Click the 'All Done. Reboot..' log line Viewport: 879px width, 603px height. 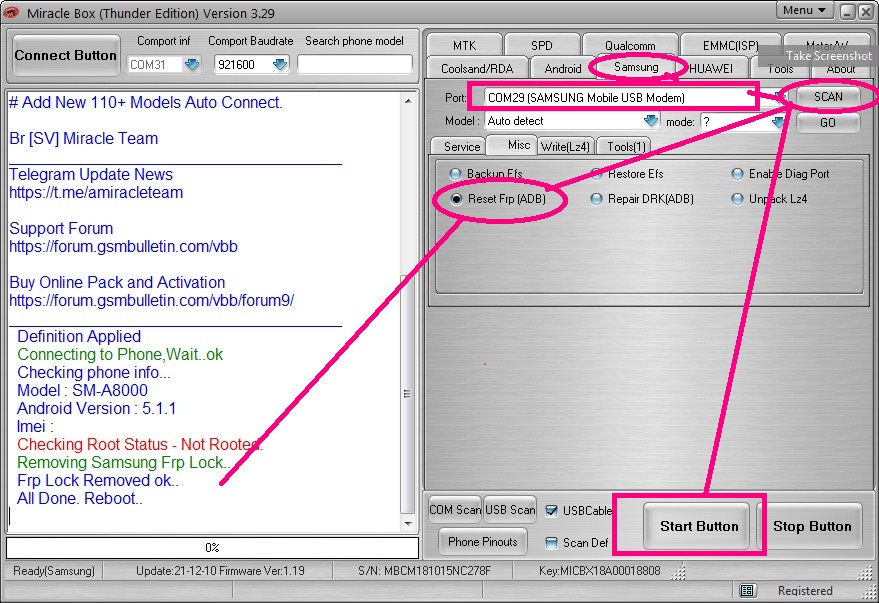[80, 499]
